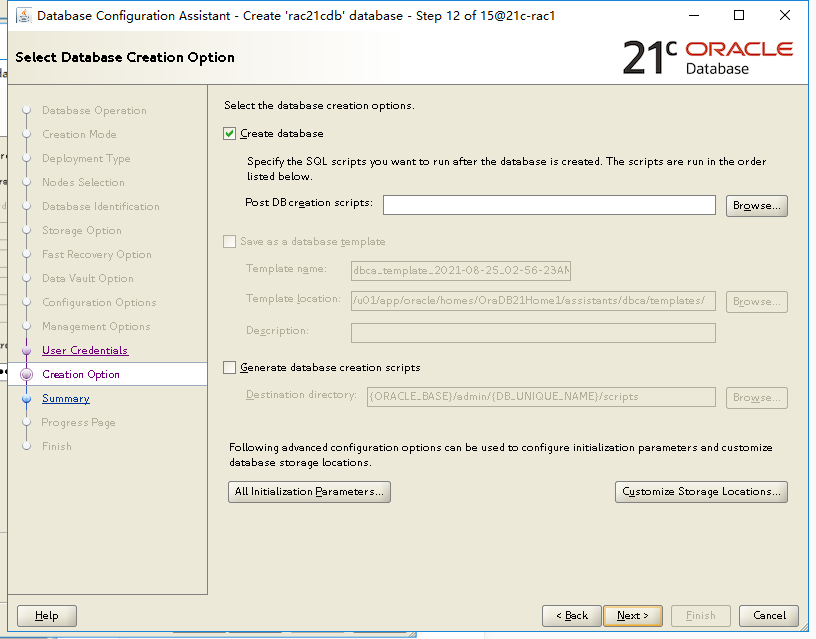816x639 pixels.
Task: Select Creation Mode step in sidebar
Action: click(x=79, y=134)
